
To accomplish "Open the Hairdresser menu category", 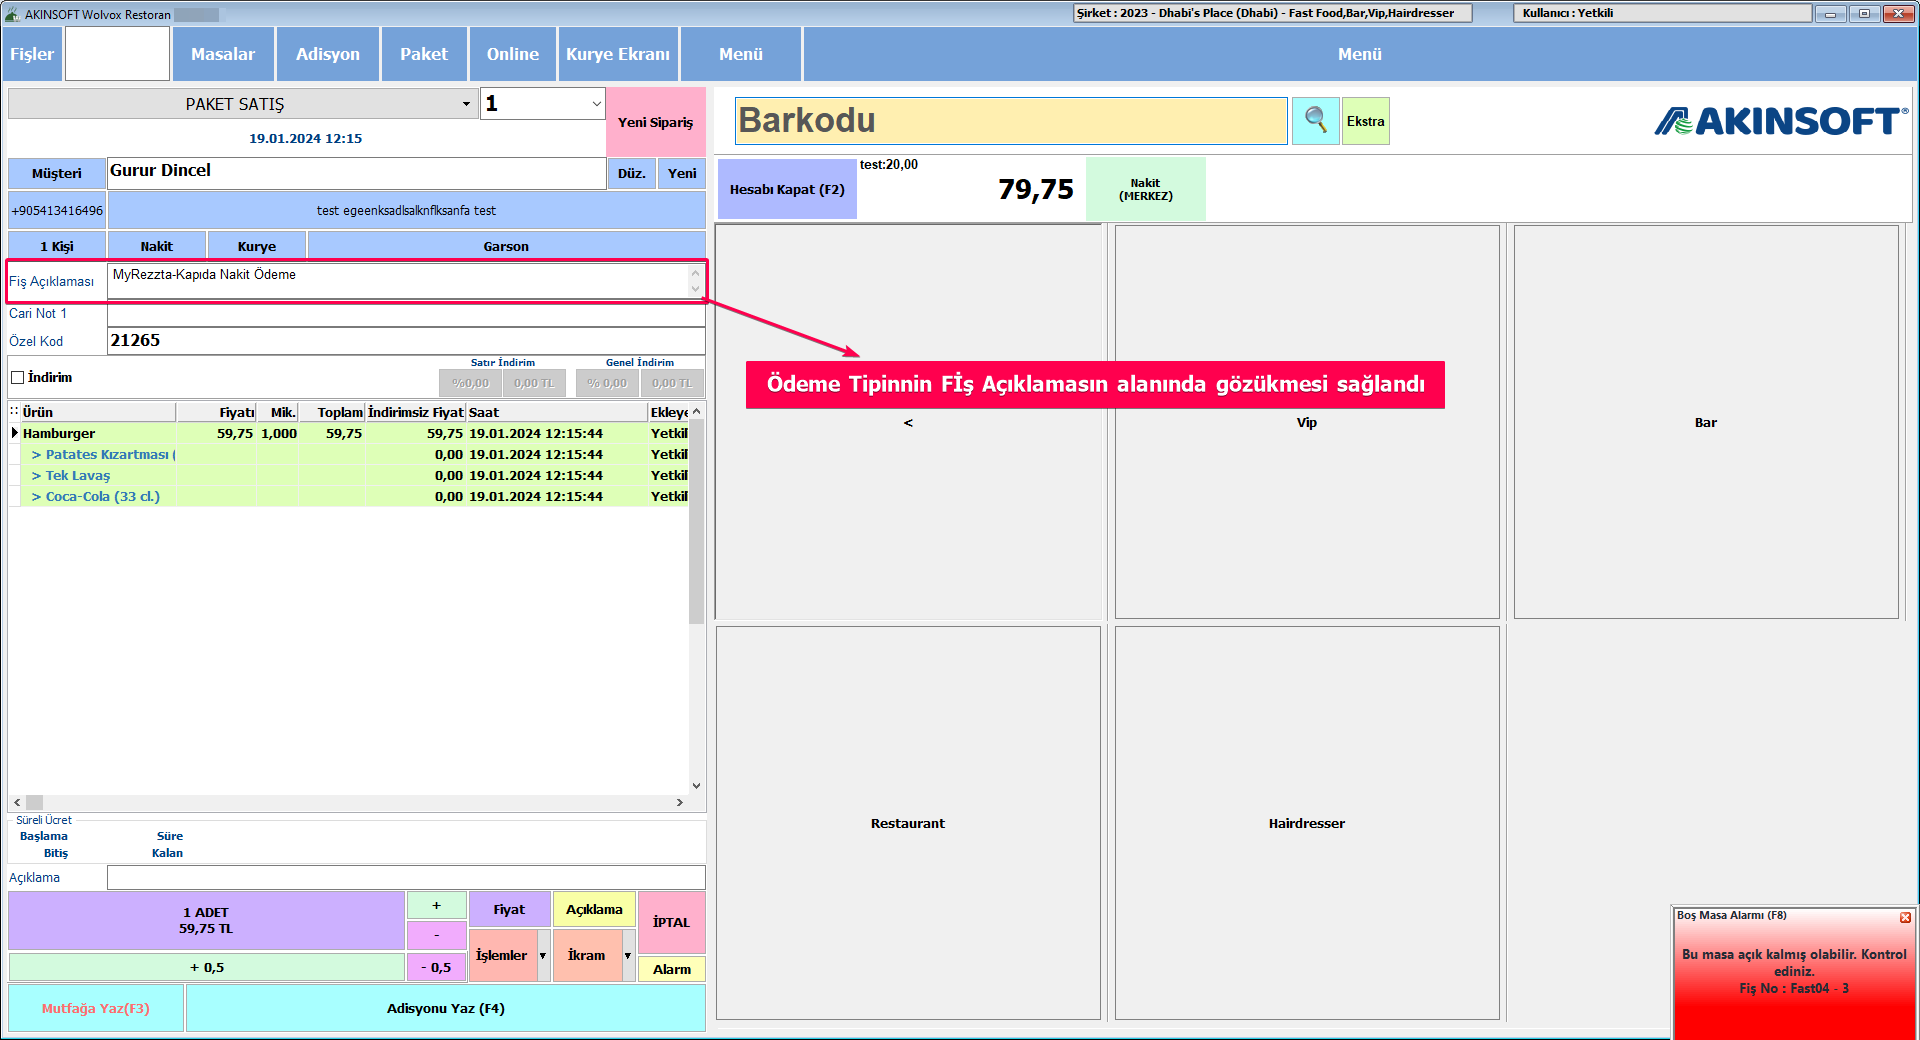I will pos(1306,823).
